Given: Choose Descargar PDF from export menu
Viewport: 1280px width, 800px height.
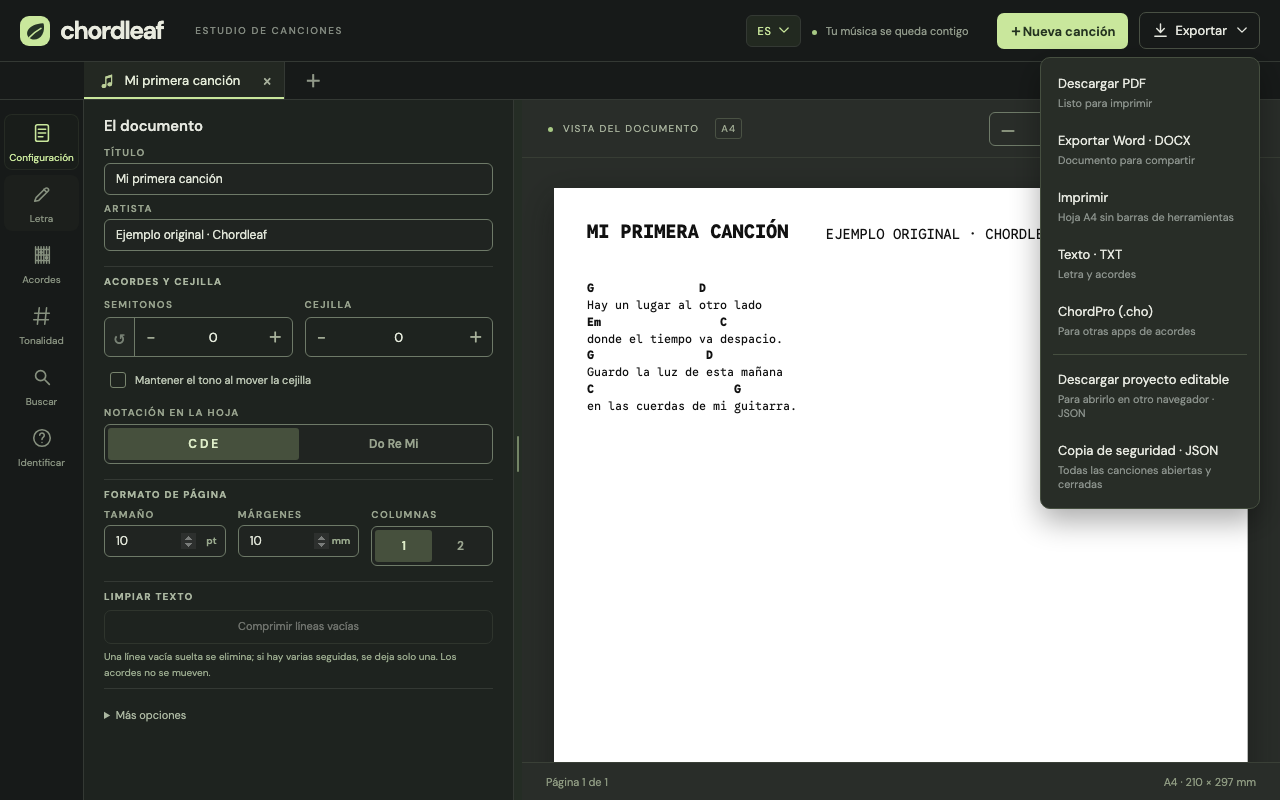Looking at the screenshot, I should pyautogui.click(x=1150, y=92).
